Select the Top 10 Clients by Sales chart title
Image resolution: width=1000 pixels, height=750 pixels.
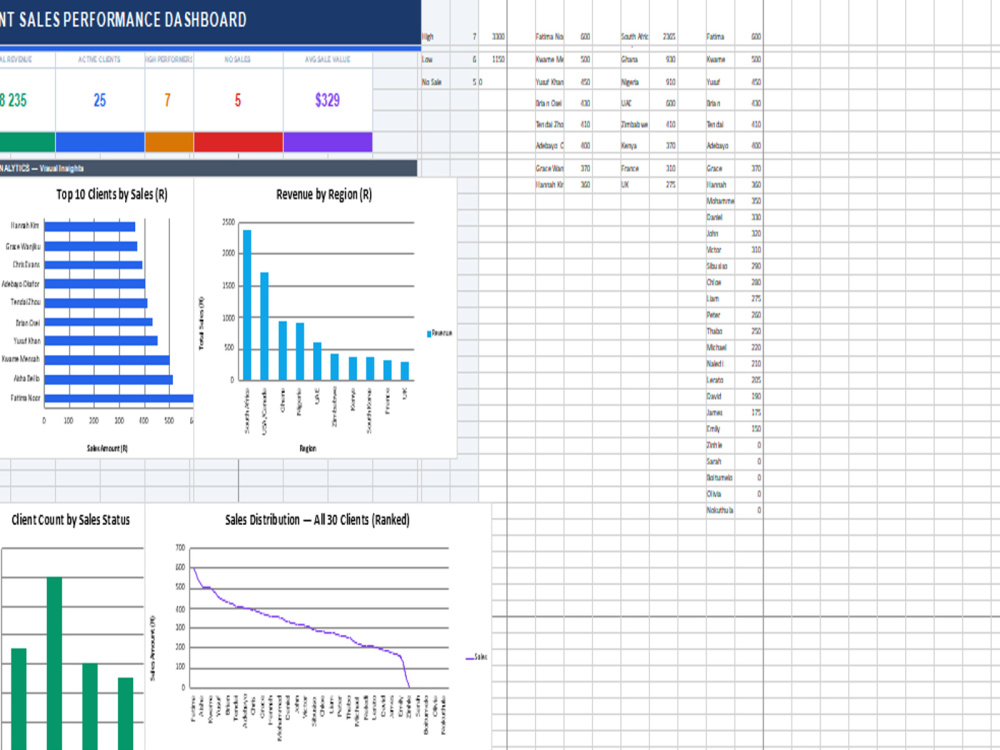[x=112, y=195]
